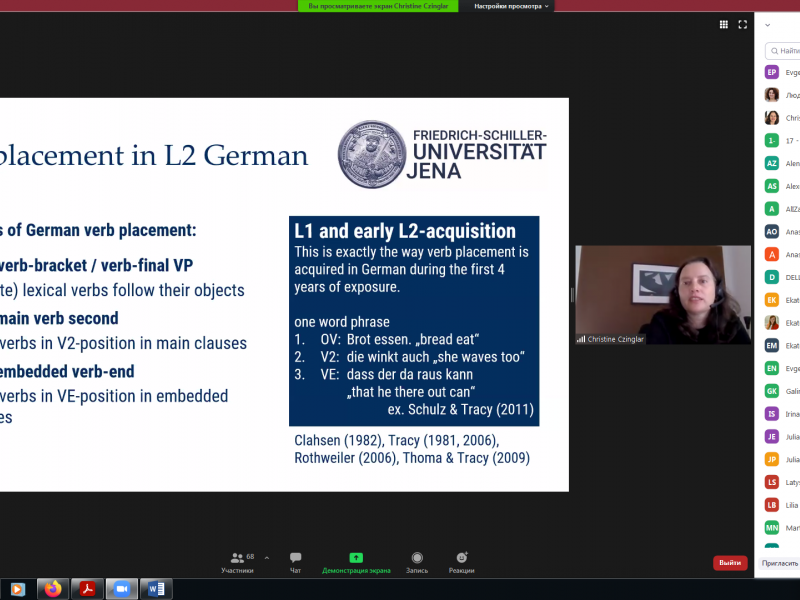Open the PDF reader in taskbar
The width and height of the screenshot is (800, 600).
tap(87, 589)
